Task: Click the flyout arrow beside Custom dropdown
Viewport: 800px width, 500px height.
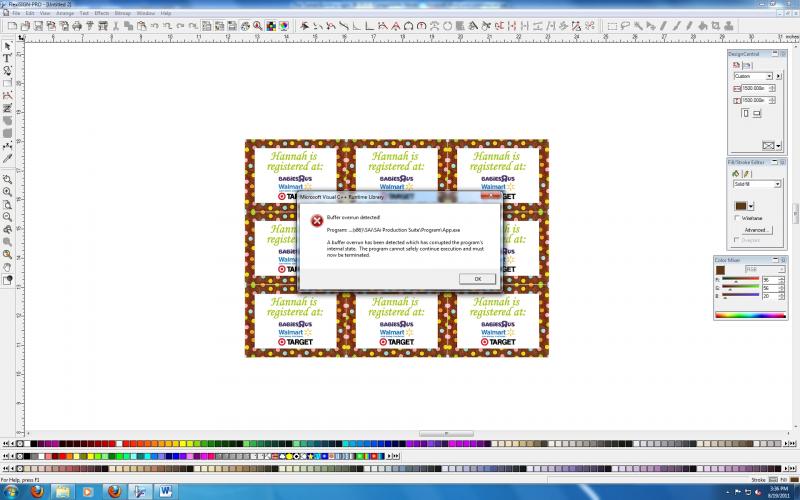Action: 779,76
